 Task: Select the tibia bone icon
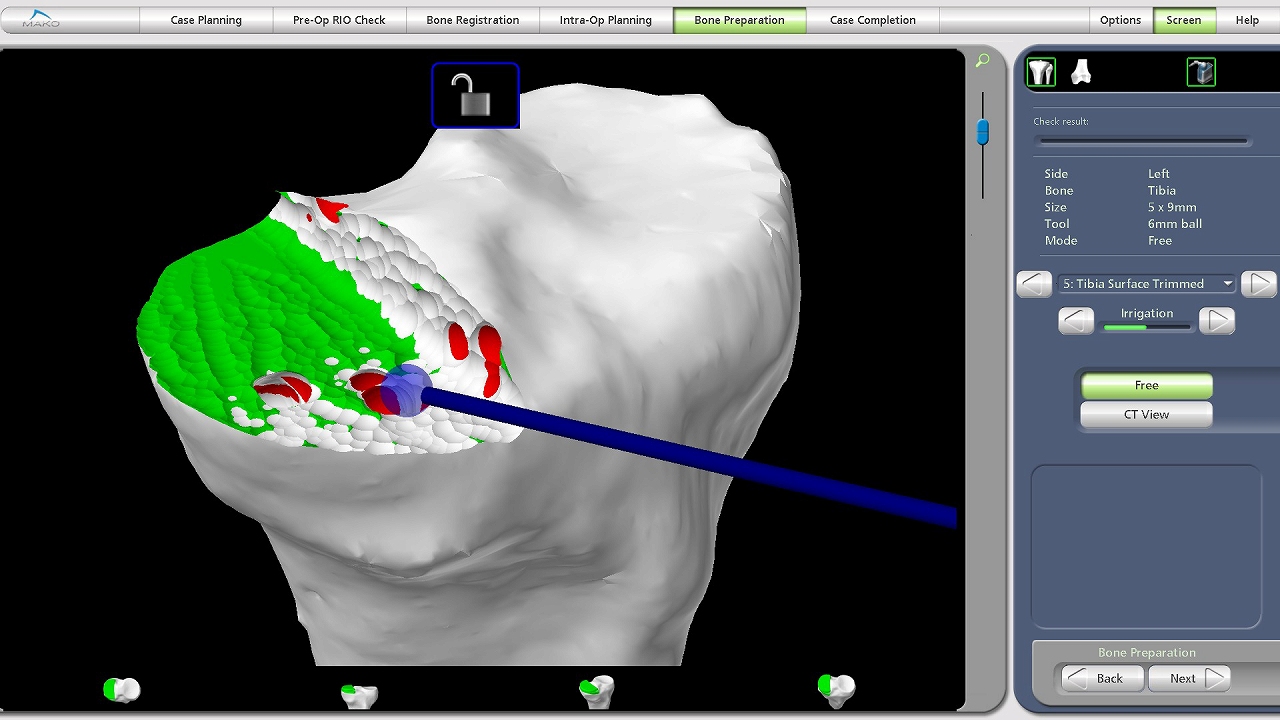1041,72
